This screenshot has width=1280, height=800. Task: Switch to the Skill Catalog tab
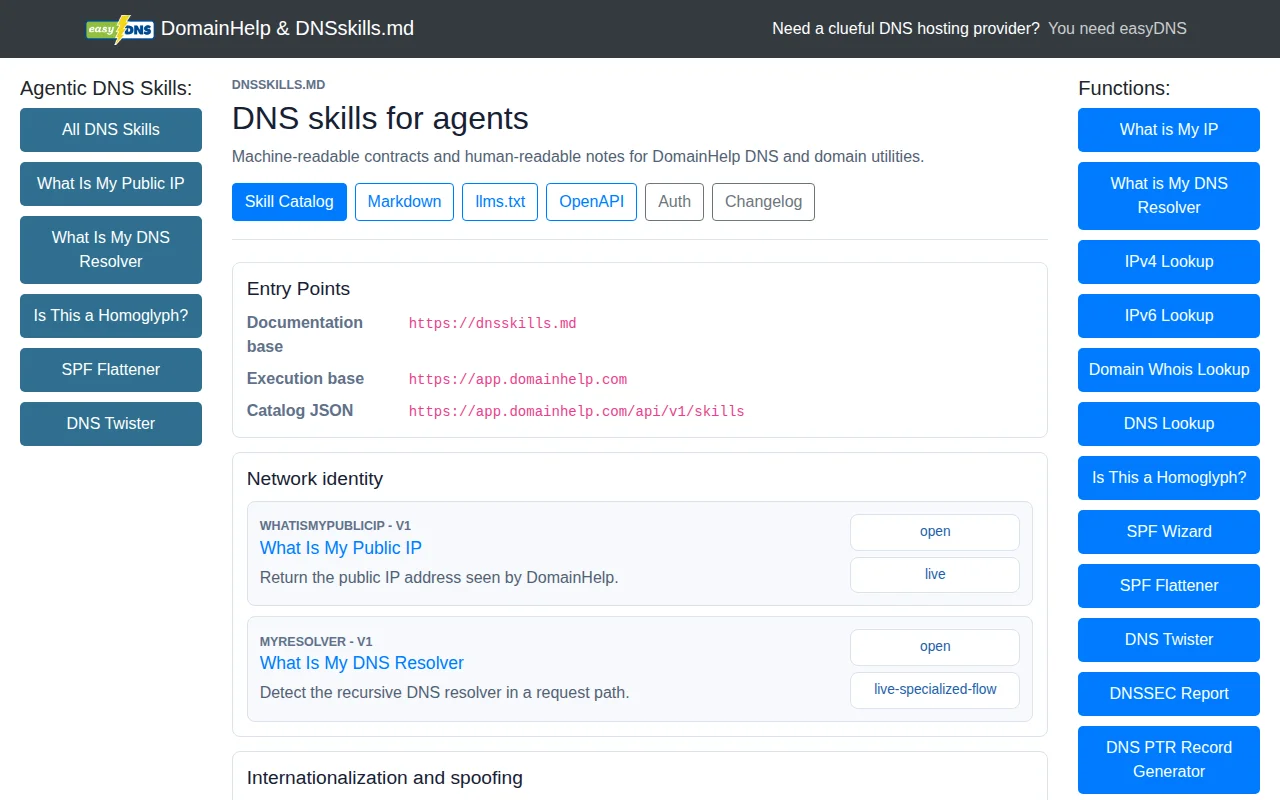point(289,202)
